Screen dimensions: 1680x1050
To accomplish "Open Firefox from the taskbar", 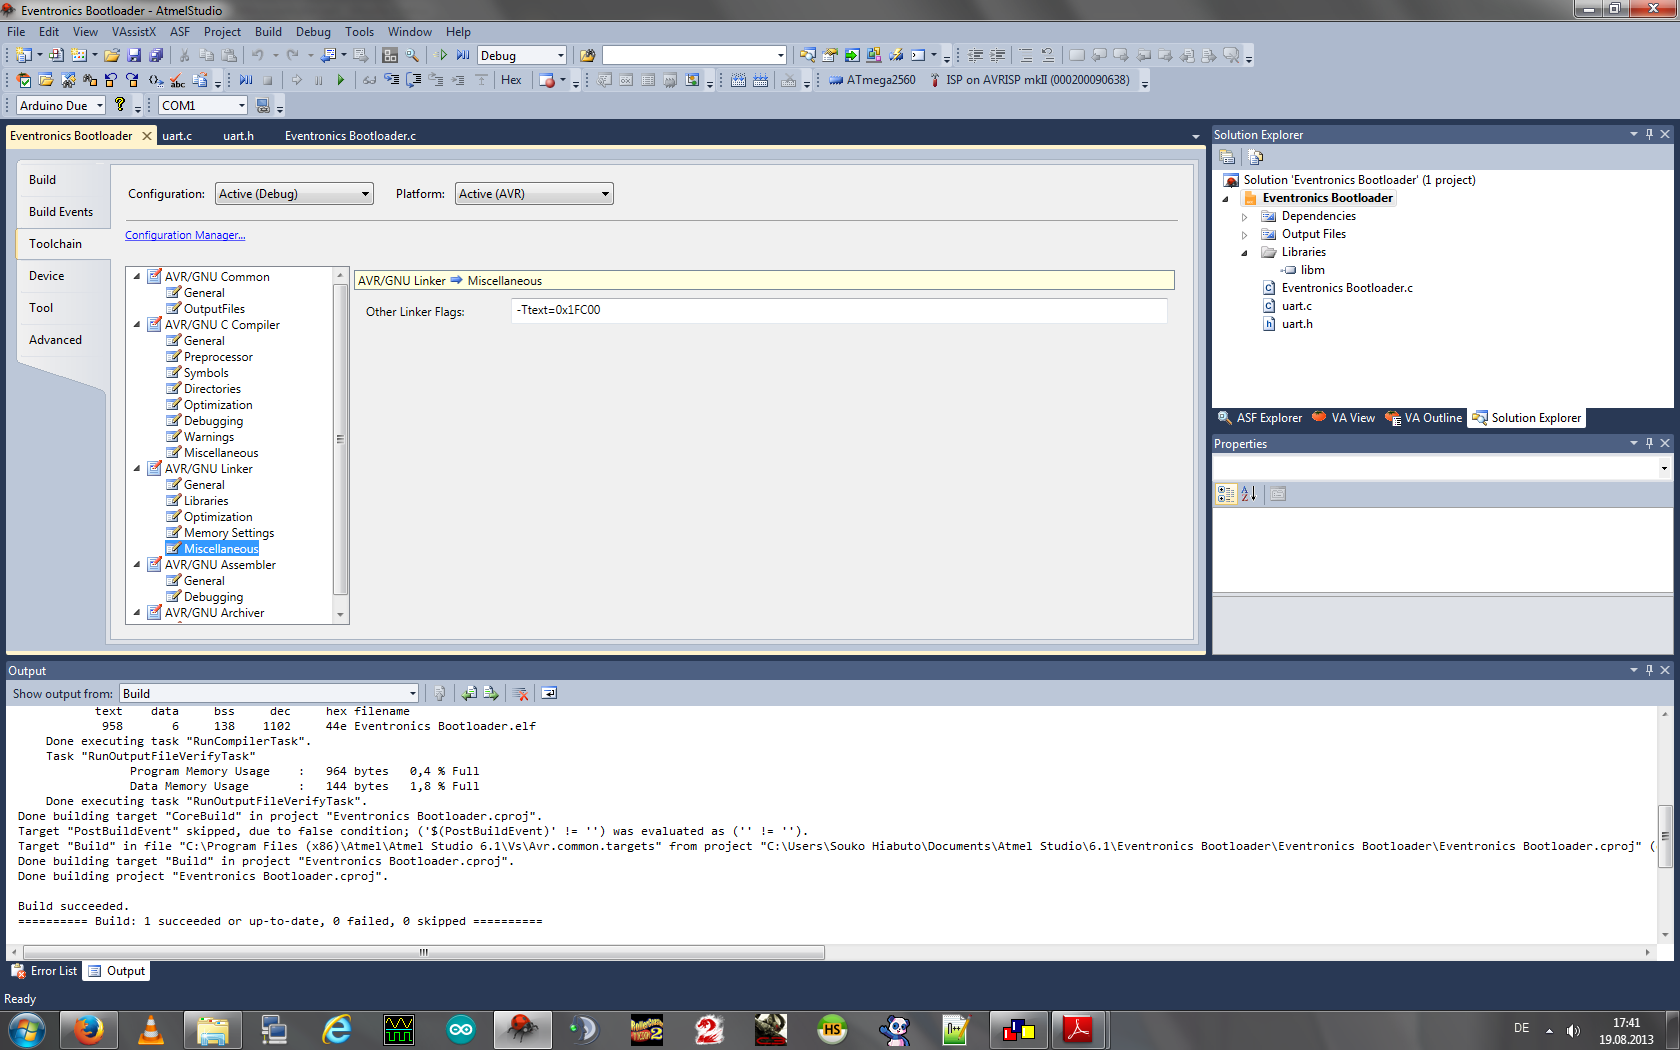I will 88,1029.
